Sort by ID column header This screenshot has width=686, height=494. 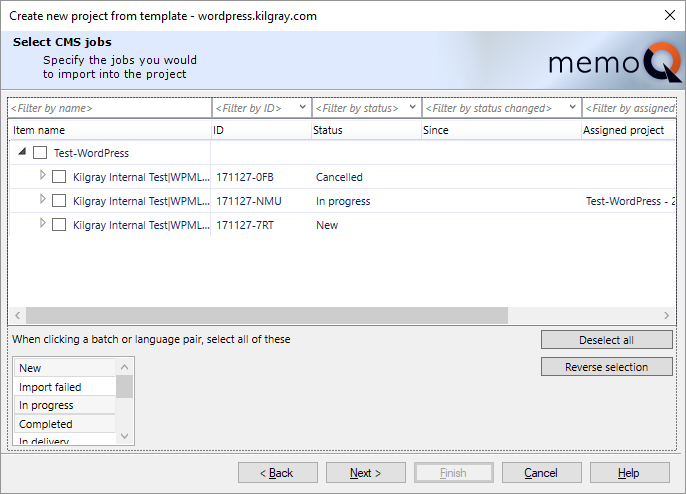point(261,130)
